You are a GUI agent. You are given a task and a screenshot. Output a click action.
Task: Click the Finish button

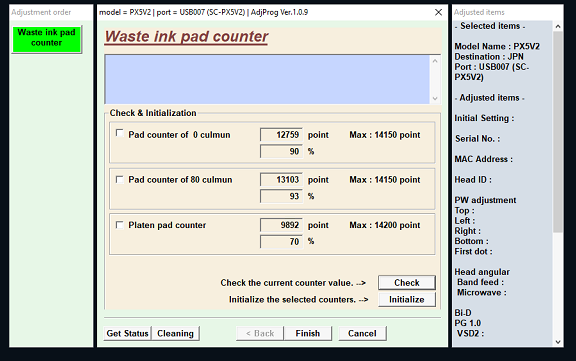click(x=308, y=333)
